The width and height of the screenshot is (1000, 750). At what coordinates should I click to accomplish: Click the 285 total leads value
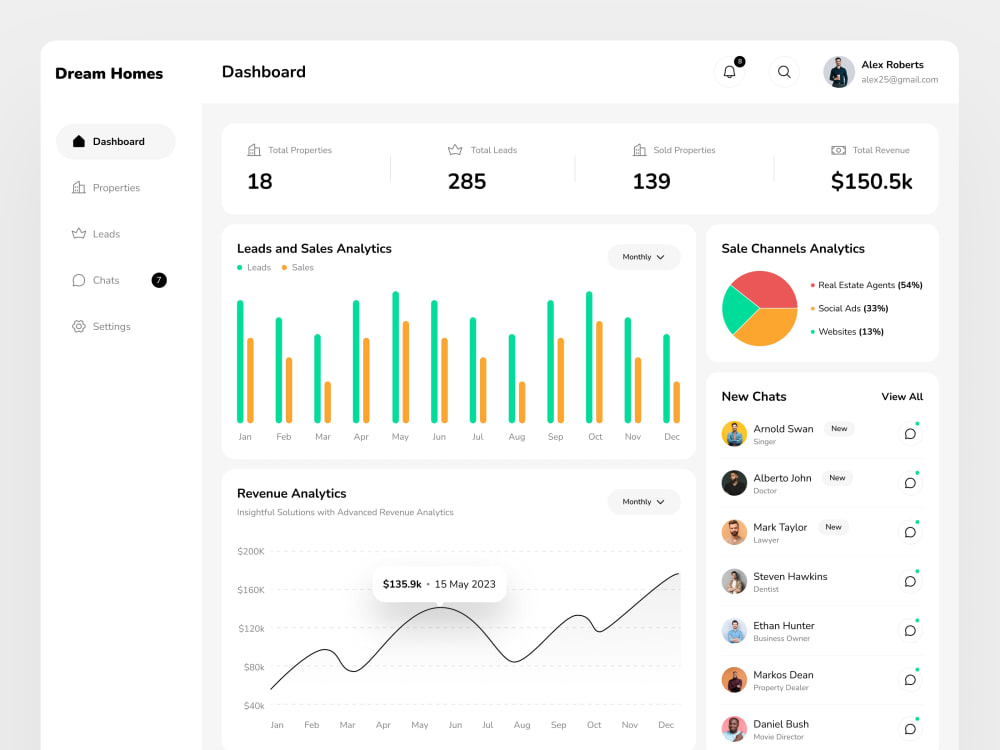point(467,182)
